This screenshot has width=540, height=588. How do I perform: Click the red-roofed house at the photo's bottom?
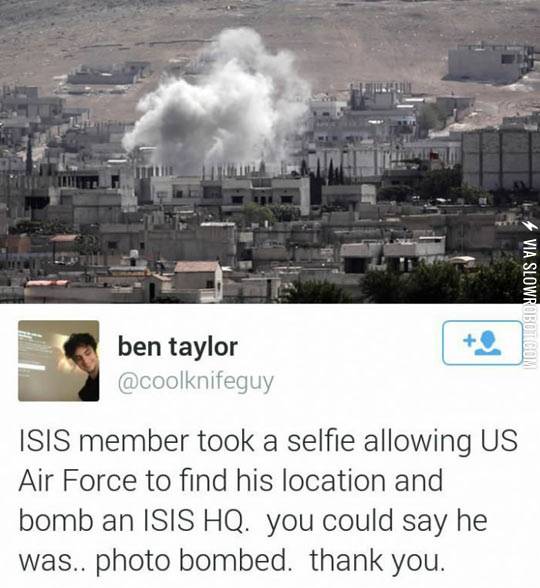point(198,279)
